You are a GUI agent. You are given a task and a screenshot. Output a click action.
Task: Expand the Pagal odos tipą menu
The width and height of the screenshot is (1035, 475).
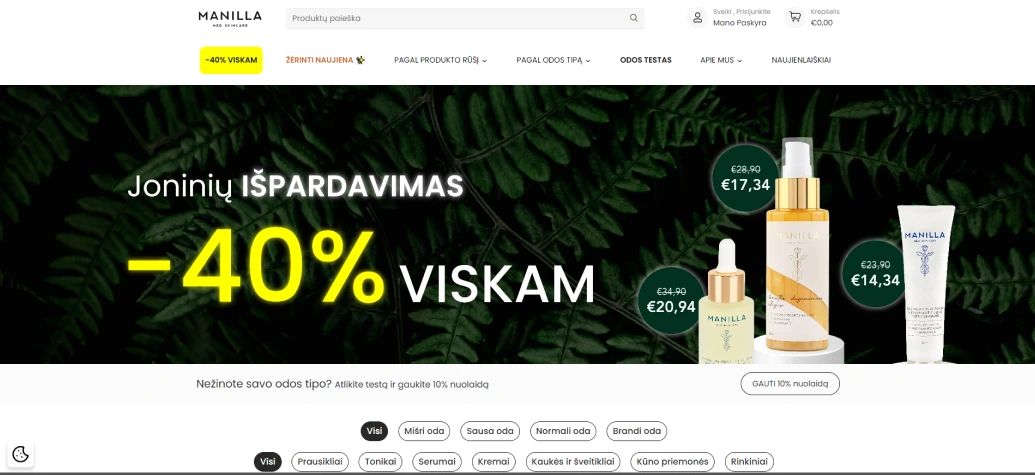coord(553,60)
